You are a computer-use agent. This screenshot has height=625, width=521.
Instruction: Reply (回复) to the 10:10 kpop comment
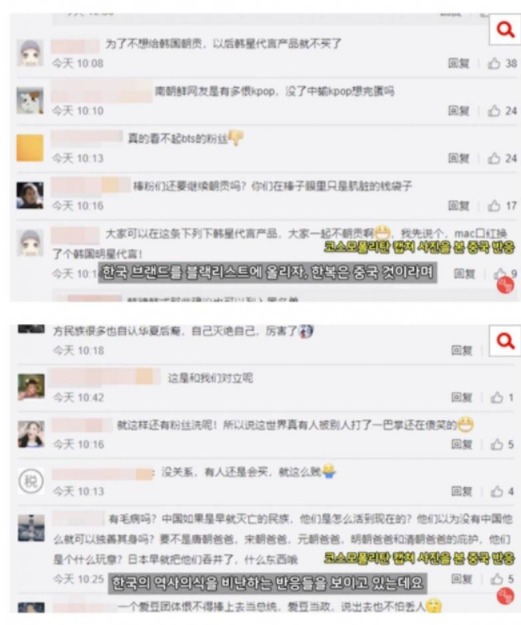(459, 111)
